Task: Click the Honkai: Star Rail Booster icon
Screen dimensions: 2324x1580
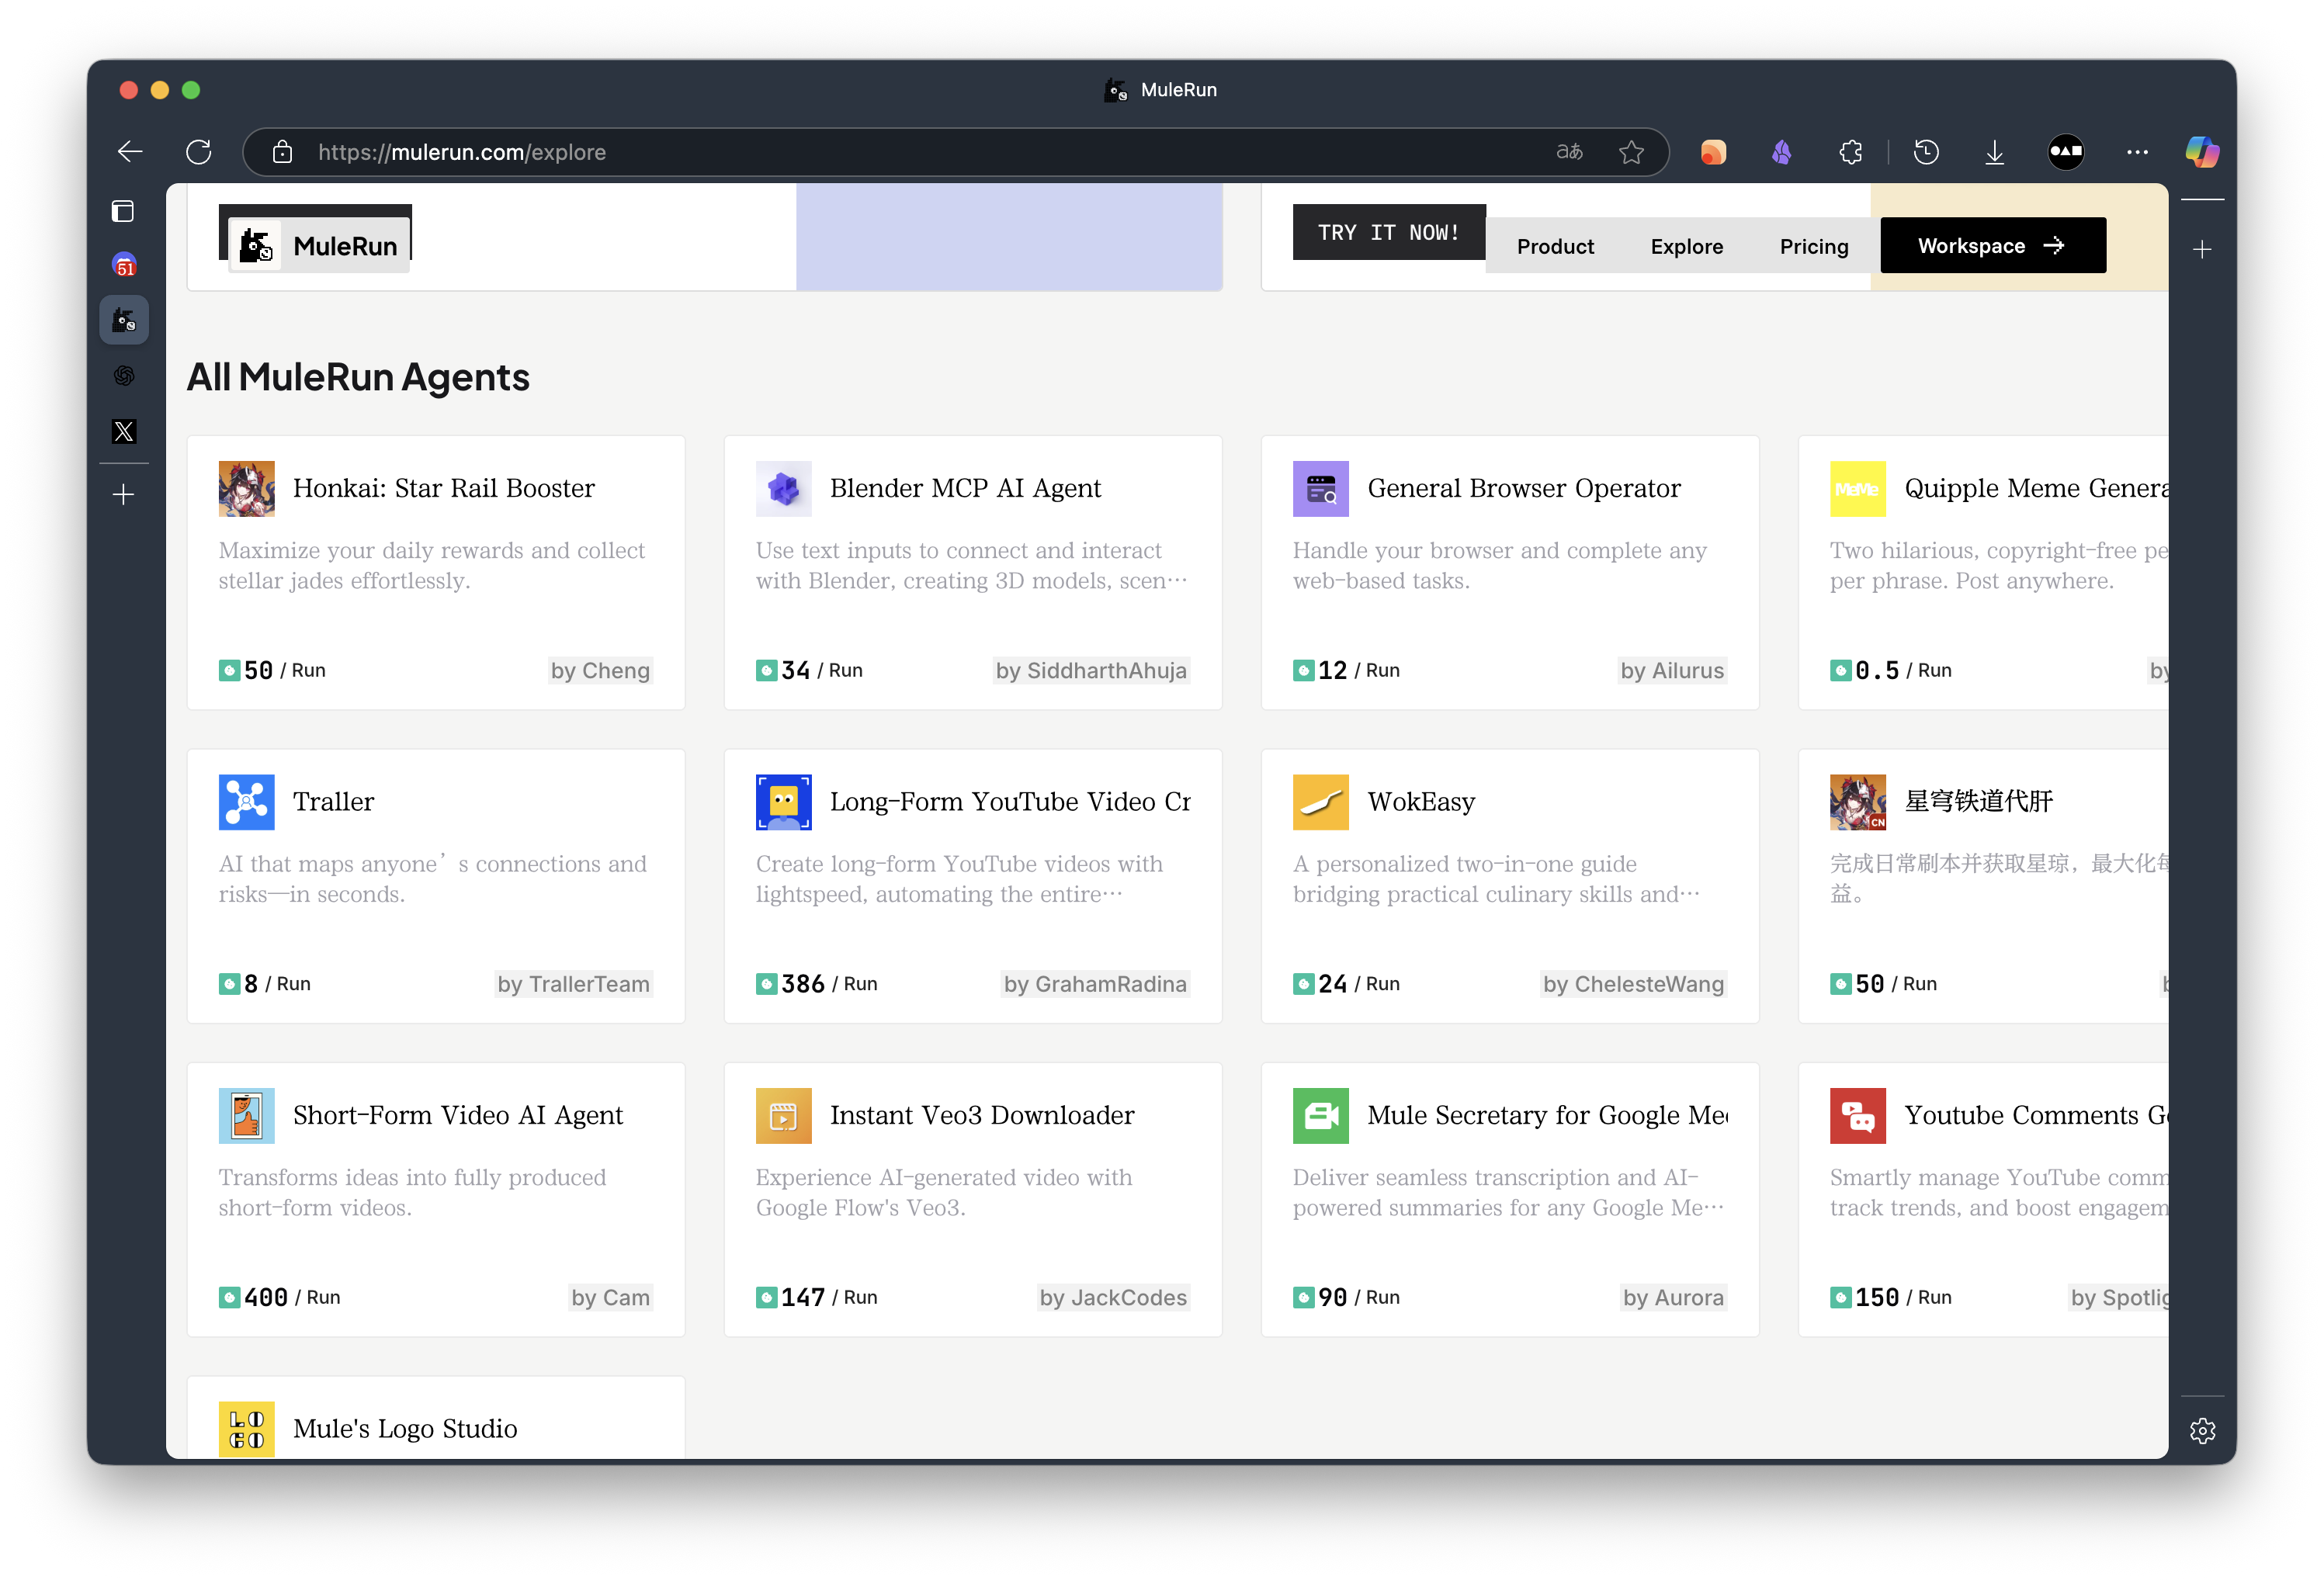Action: [x=246, y=488]
